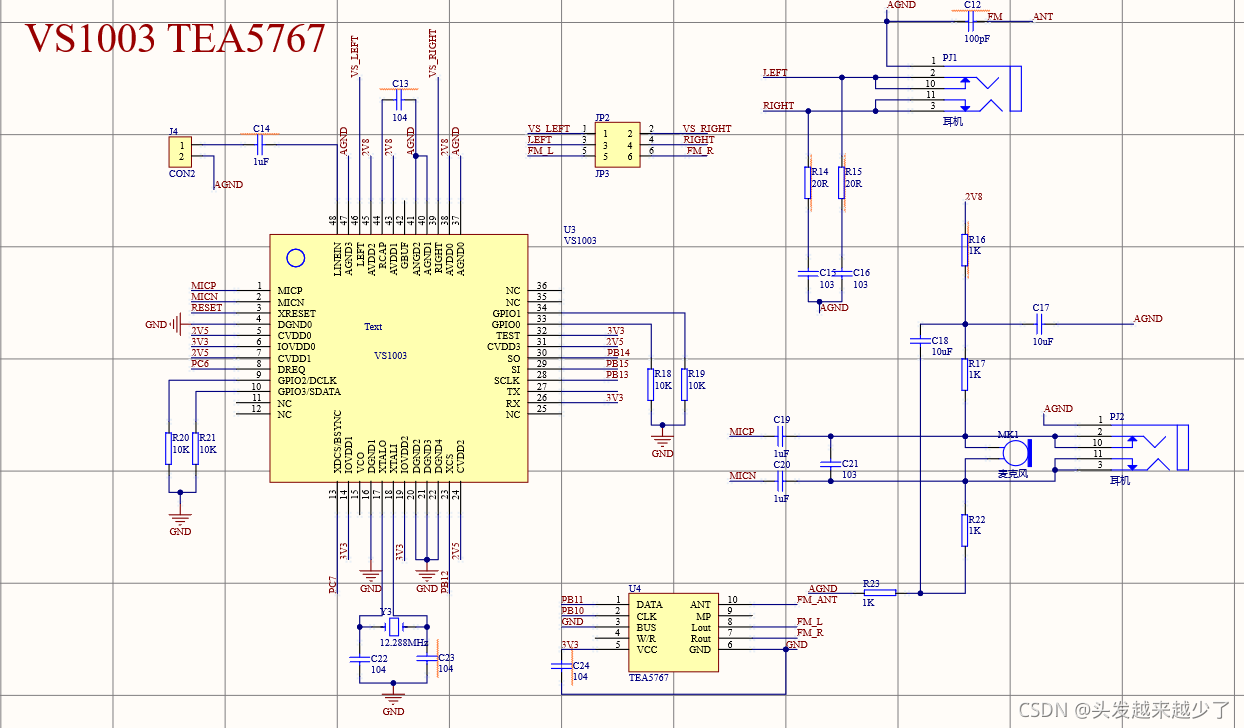Viewport: 1244px width, 728px height.
Task: Click the R21 resistor symbol
Action: coord(195,448)
